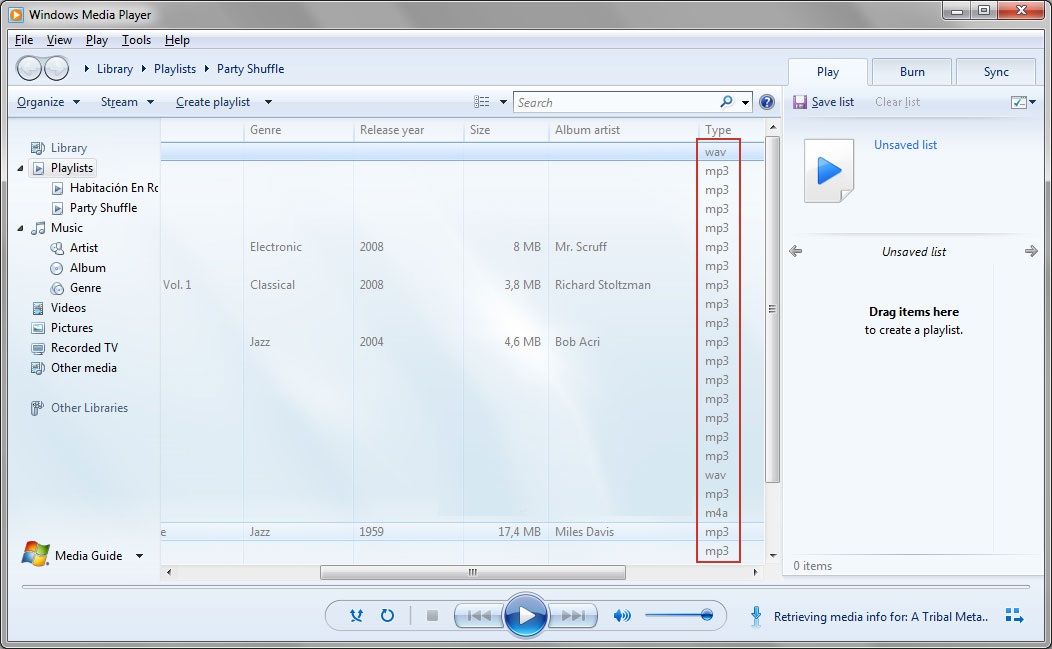
Task: Click the Save list floppy disk icon
Action: pos(799,102)
